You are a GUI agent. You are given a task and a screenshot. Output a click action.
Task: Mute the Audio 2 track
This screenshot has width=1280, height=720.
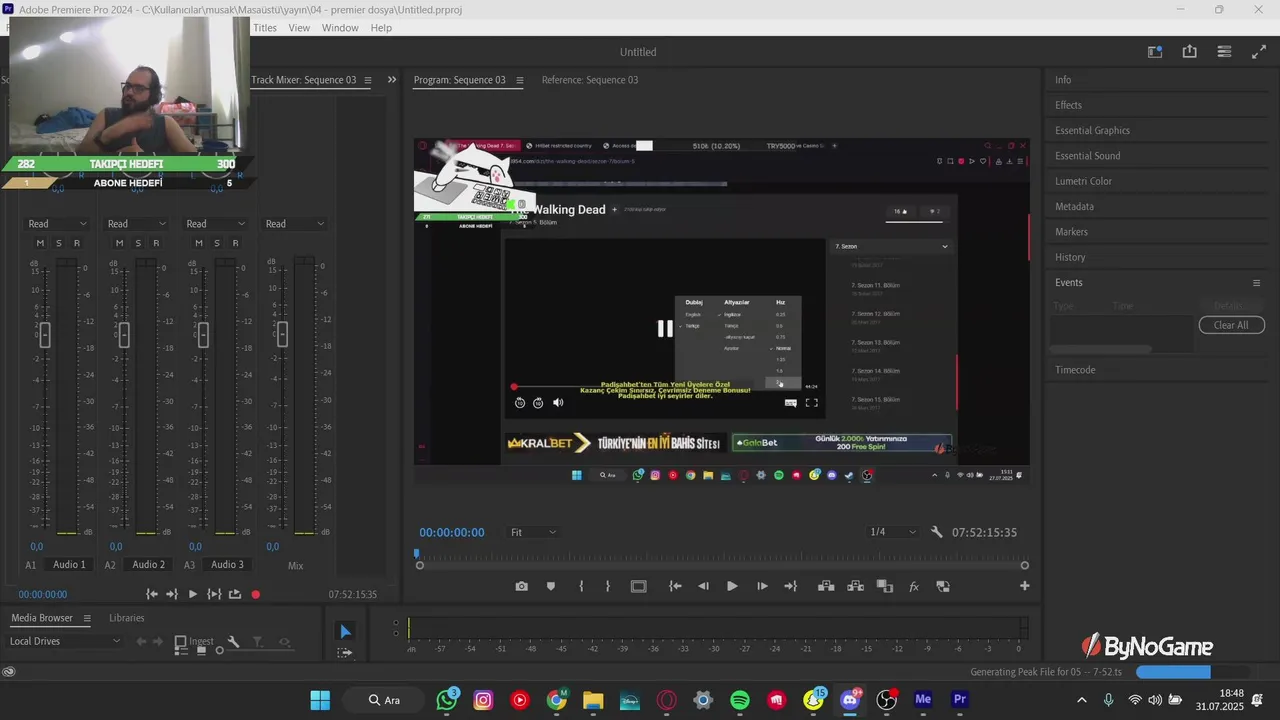[x=119, y=243]
